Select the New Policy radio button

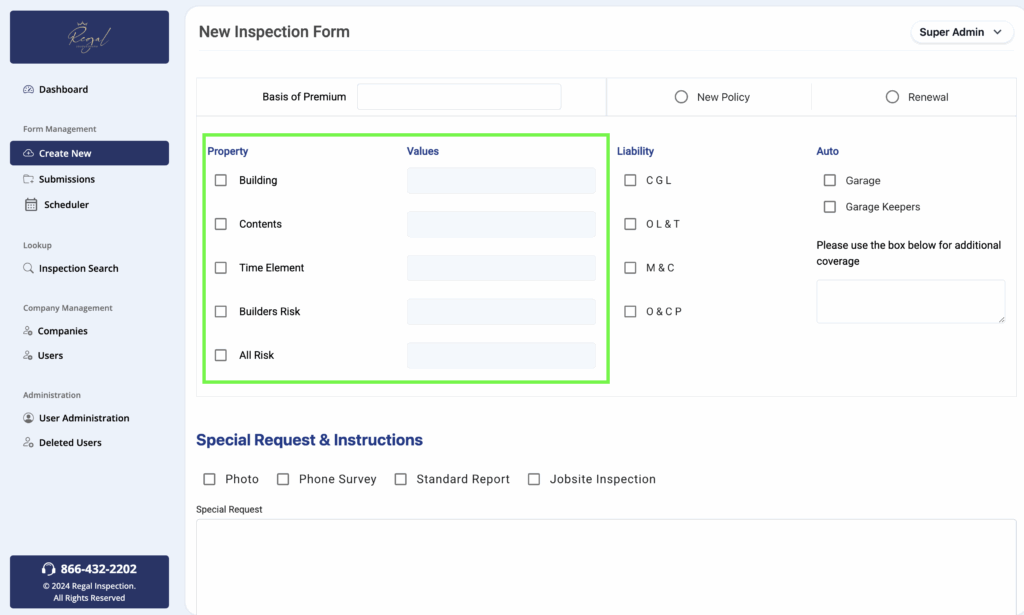pyautogui.click(x=681, y=97)
